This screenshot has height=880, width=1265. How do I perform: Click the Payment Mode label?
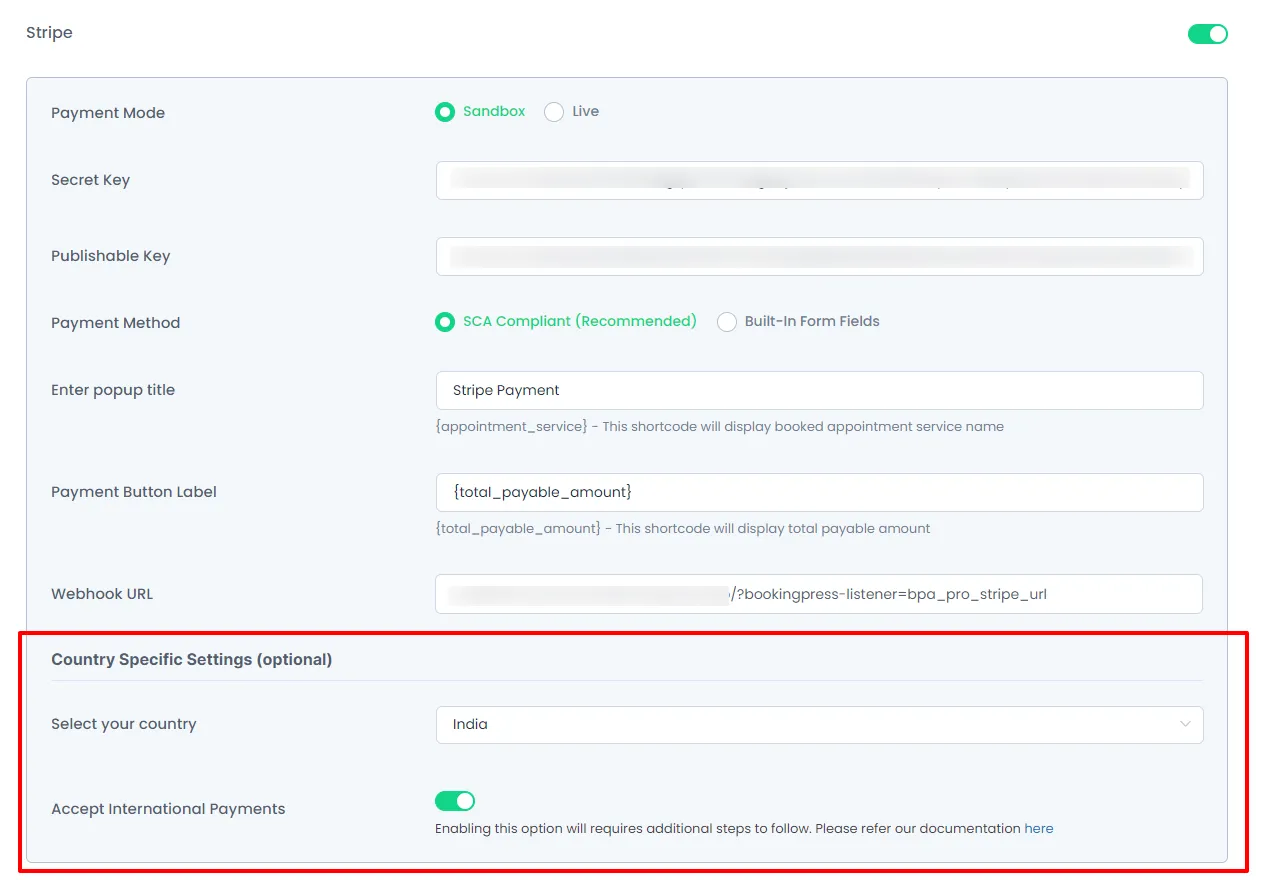click(x=108, y=112)
